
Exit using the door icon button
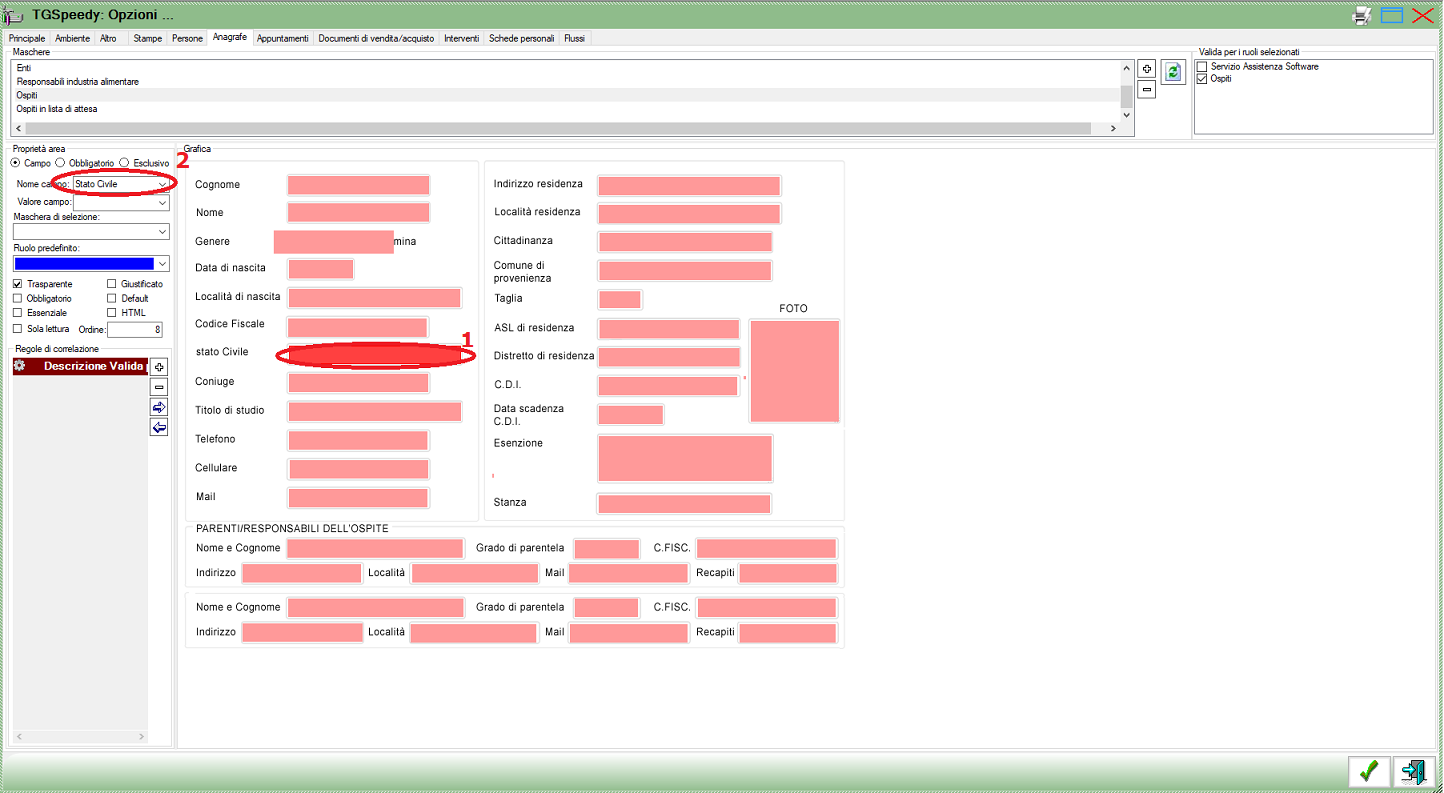click(x=1414, y=771)
